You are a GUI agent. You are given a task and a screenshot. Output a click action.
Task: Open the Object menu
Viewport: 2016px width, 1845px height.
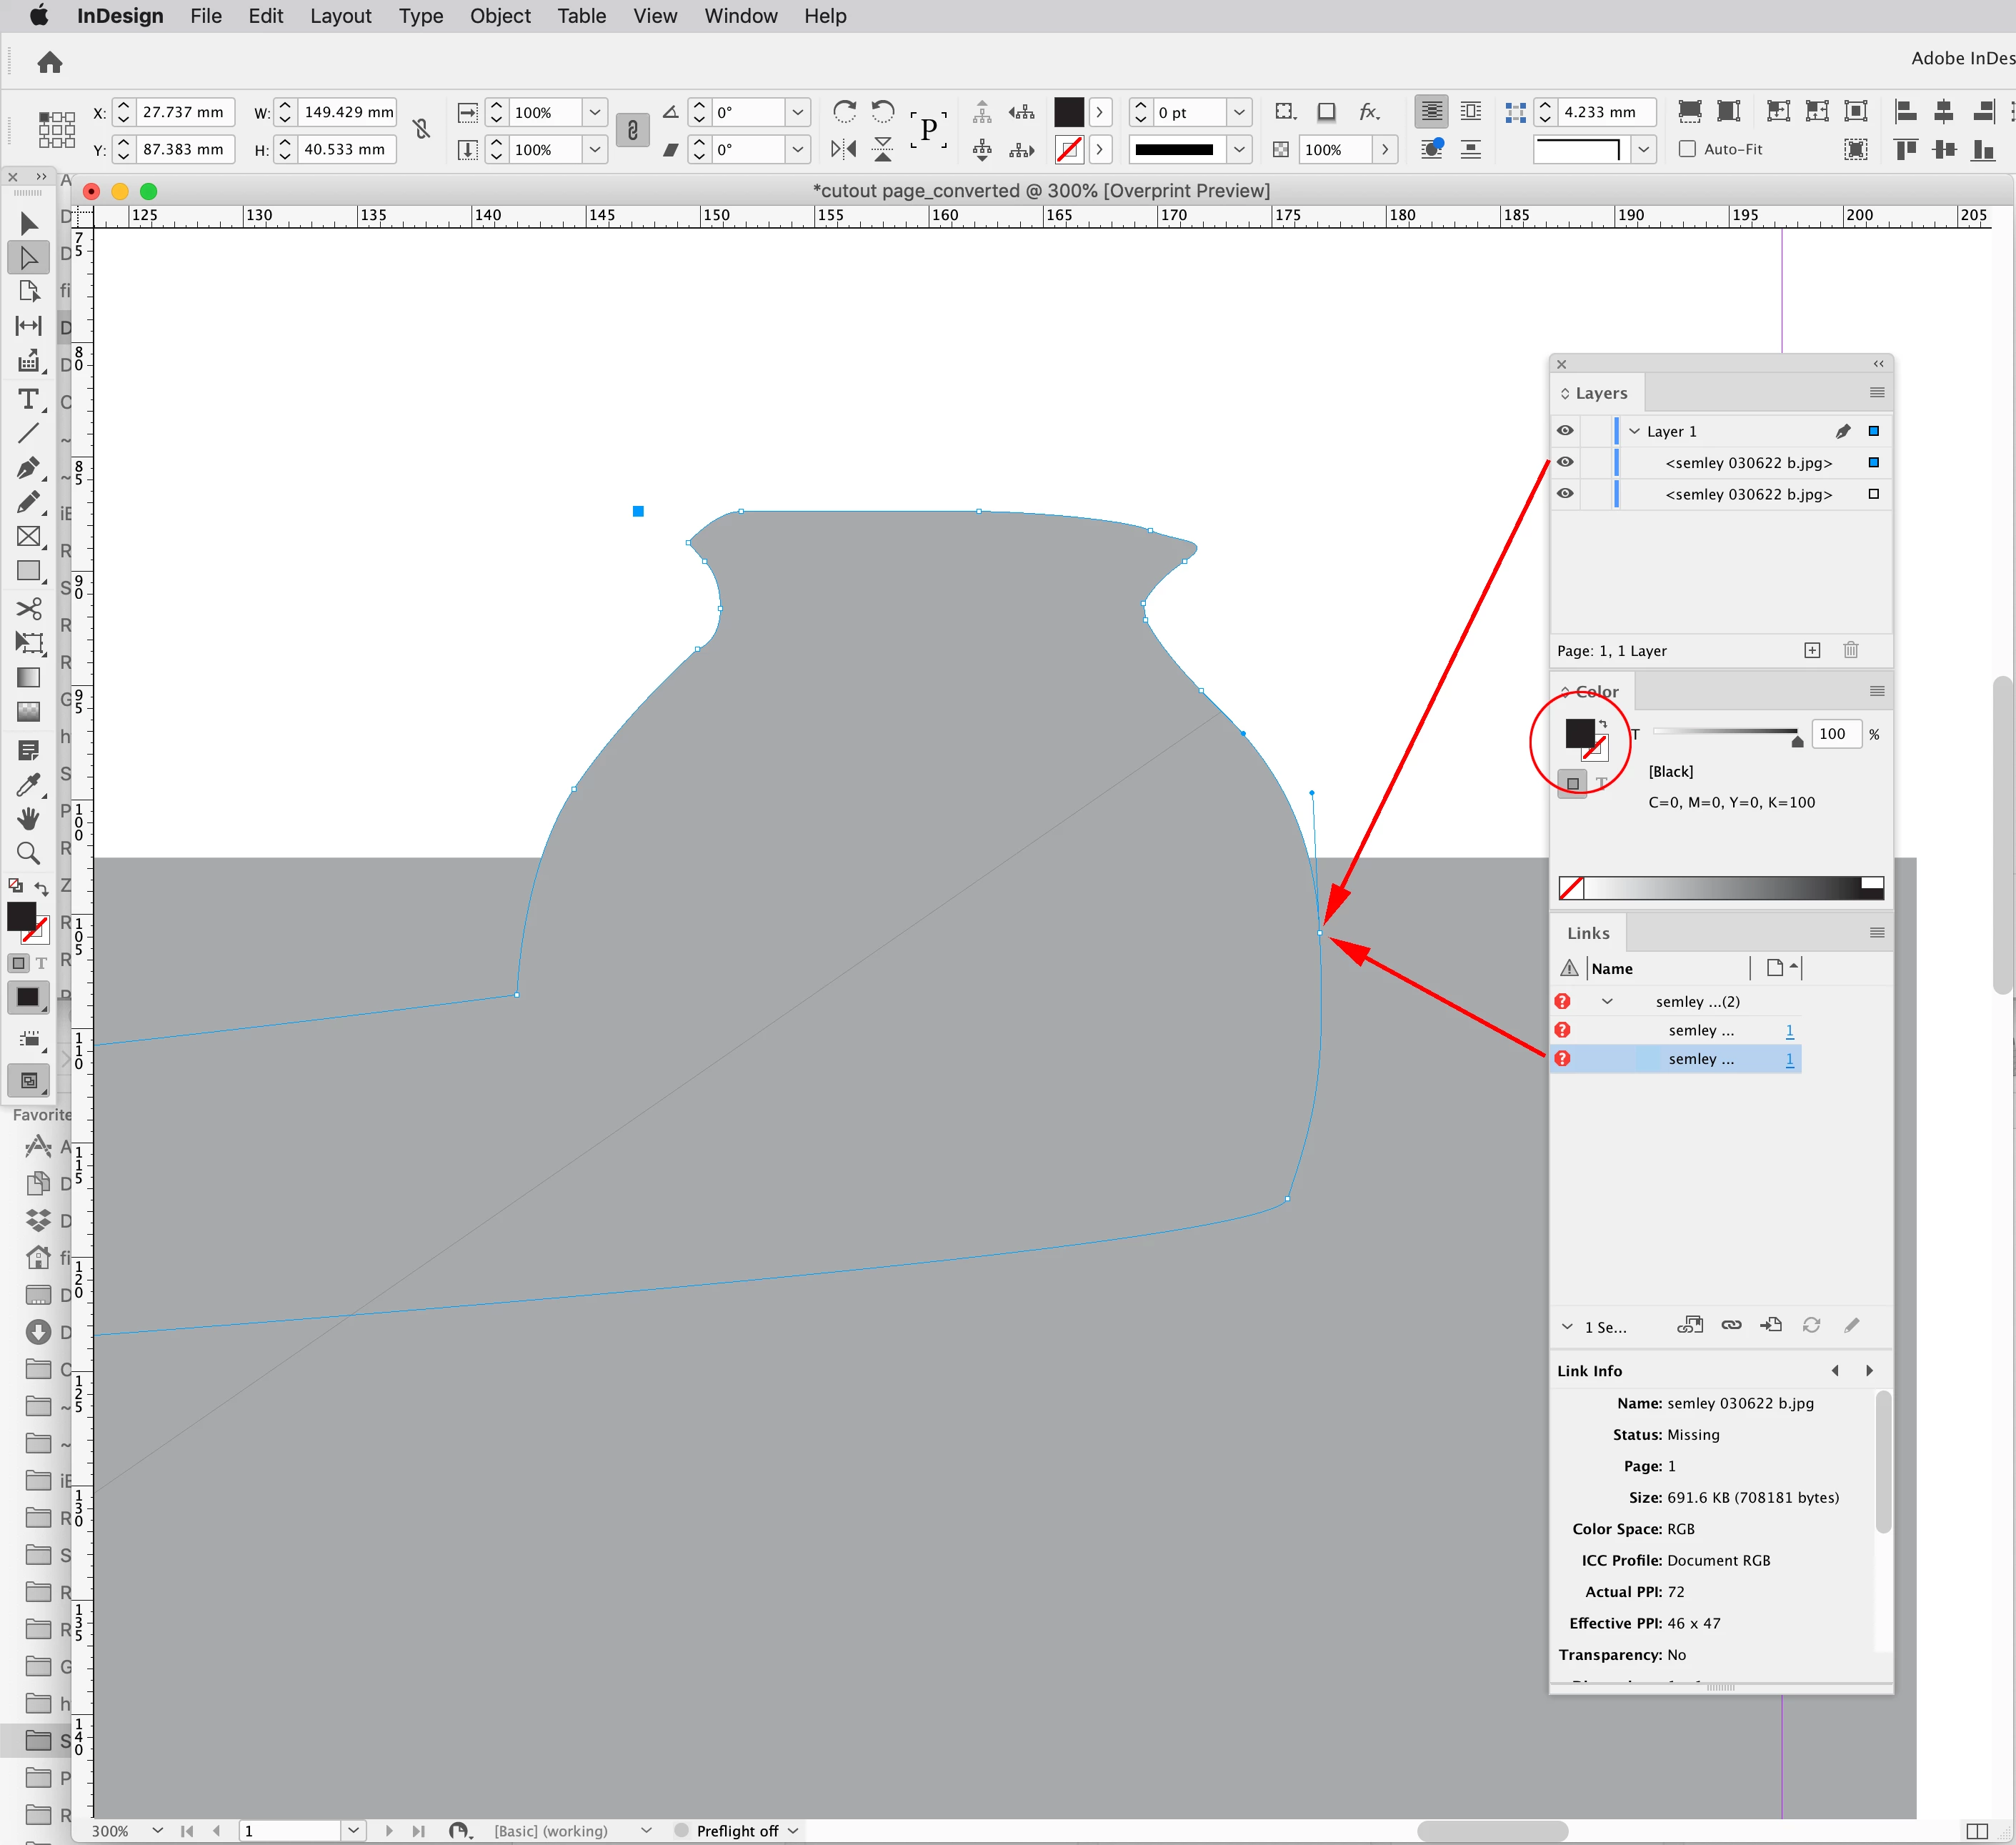click(500, 16)
